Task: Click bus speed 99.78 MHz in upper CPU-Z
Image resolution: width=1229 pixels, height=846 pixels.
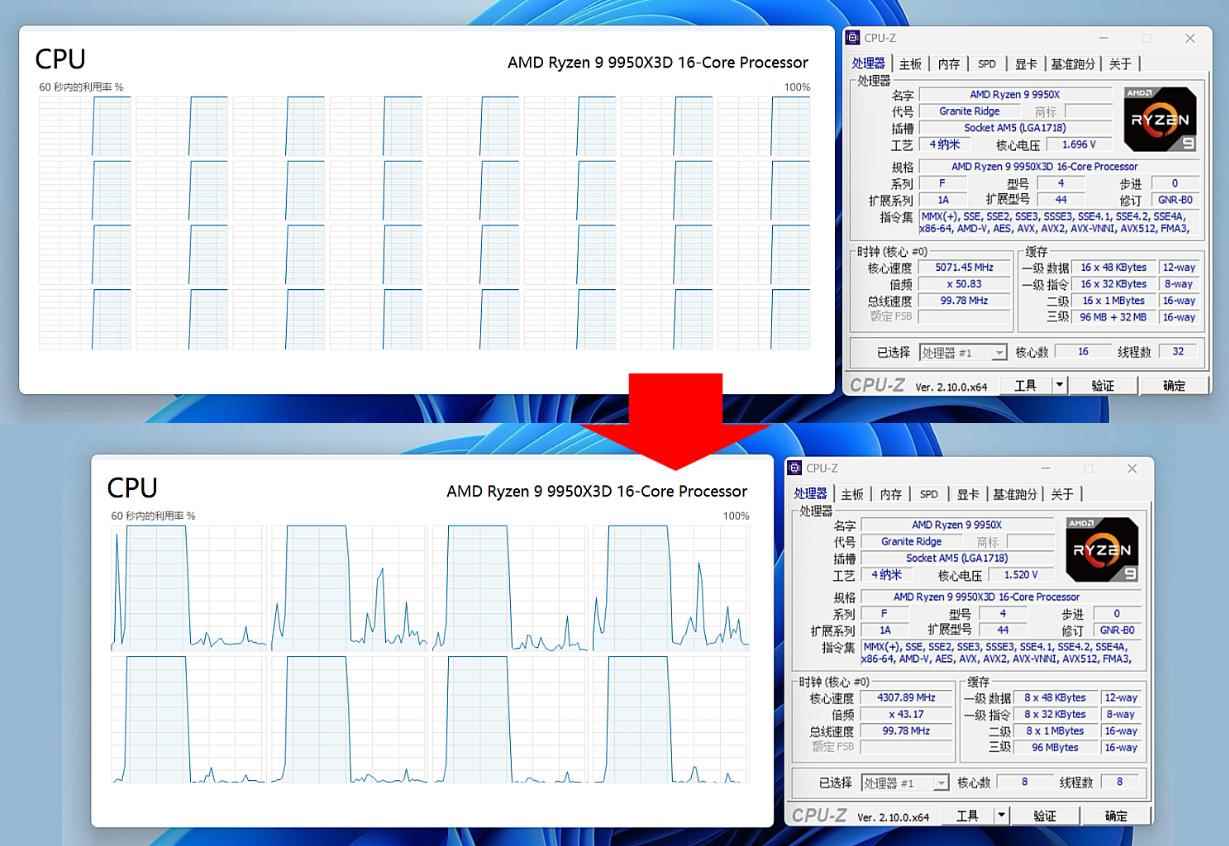Action: pyautogui.click(x=964, y=301)
